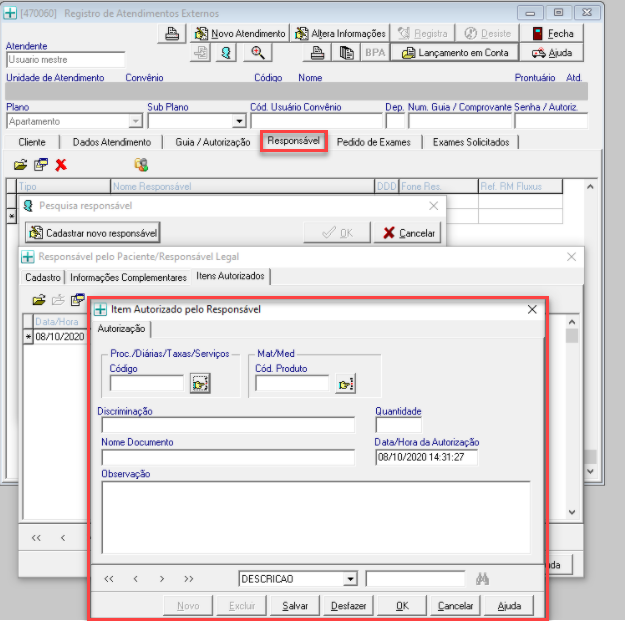This screenshot has width=625, height=621.
Task: Go to previous record in item dialog
Action: pyautogui.click(x=136, y=579)
